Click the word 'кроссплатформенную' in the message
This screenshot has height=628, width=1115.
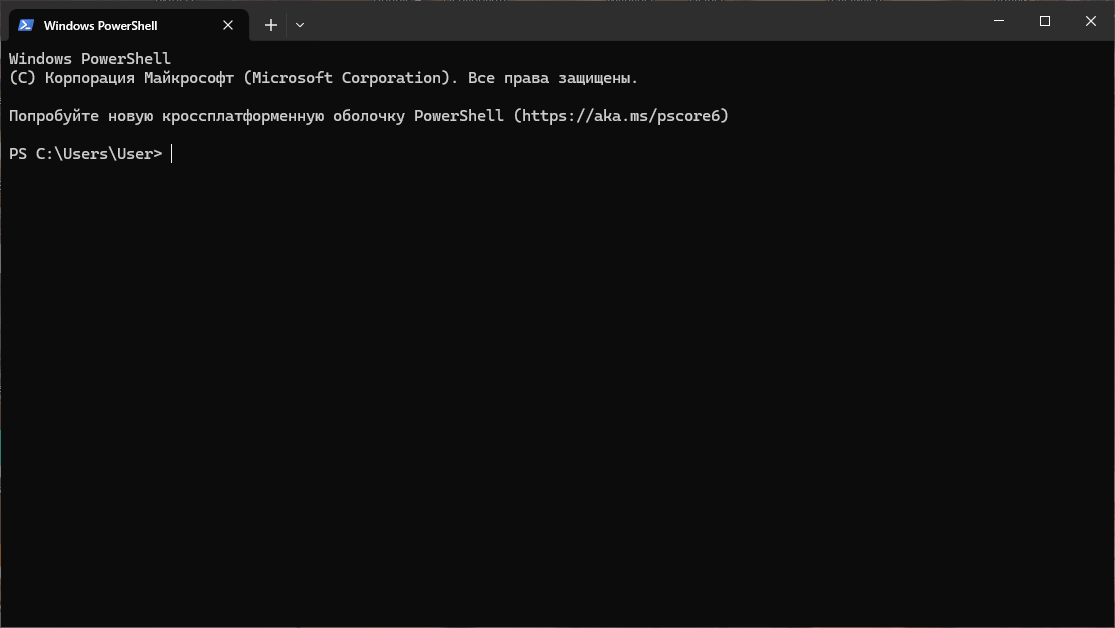coord(243,116)
